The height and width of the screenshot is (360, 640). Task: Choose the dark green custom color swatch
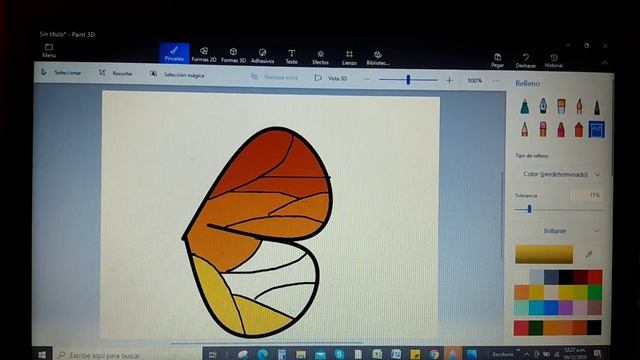tap(536, 328)
